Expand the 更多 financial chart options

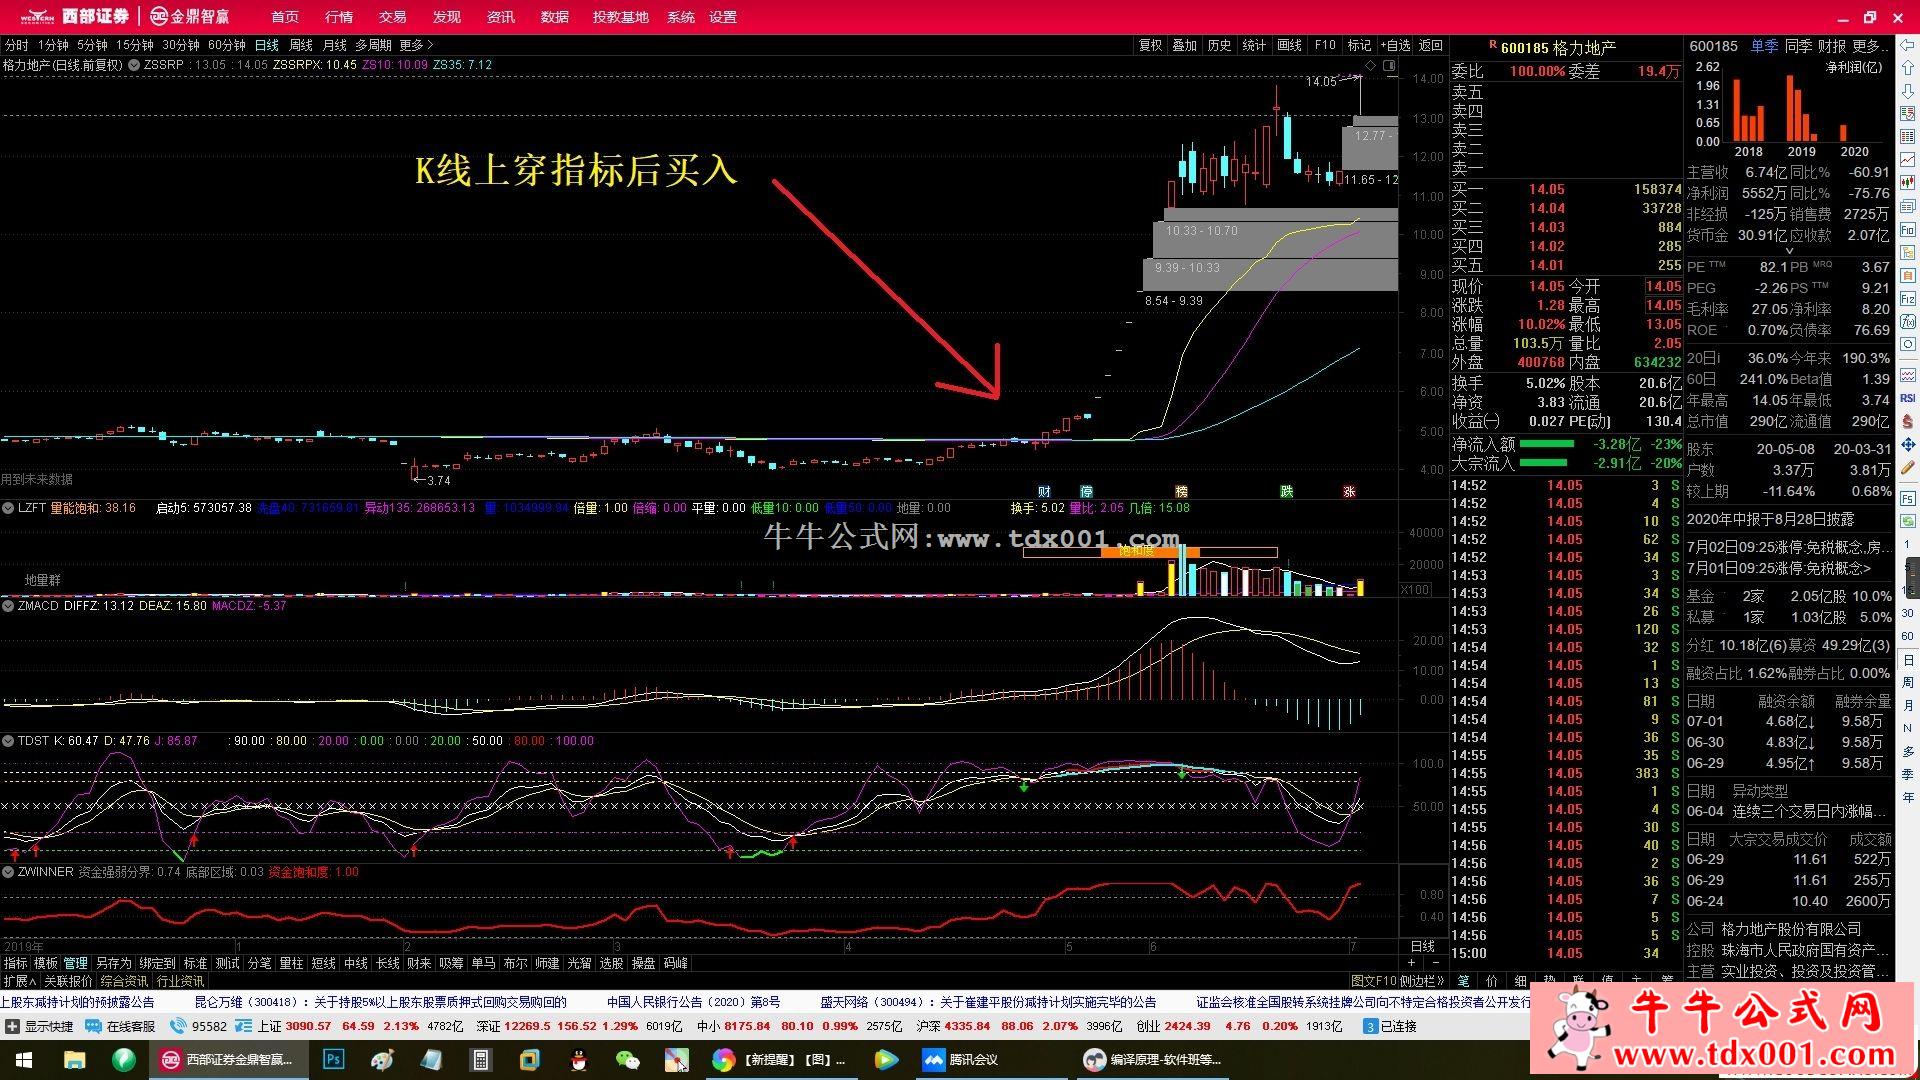[1870, 46]
